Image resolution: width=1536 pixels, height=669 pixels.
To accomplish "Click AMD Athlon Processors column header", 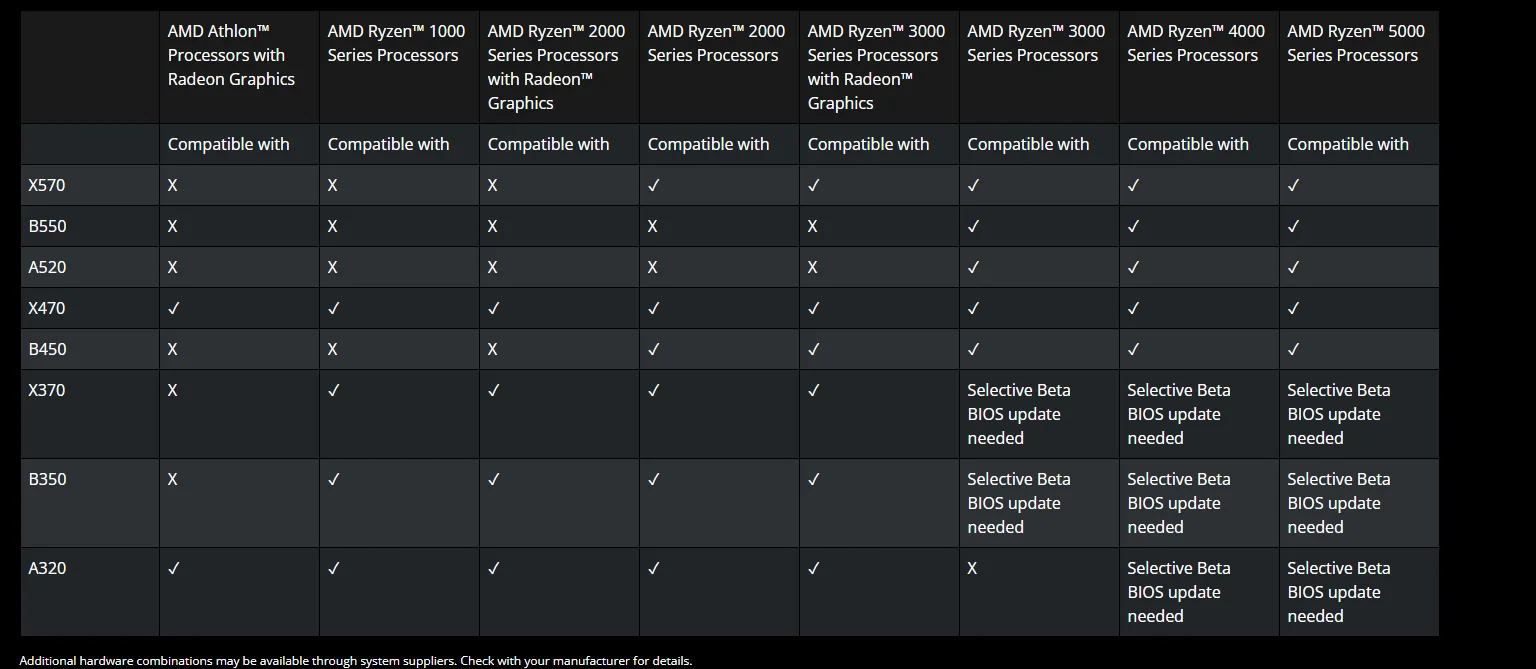I will 231,55.
